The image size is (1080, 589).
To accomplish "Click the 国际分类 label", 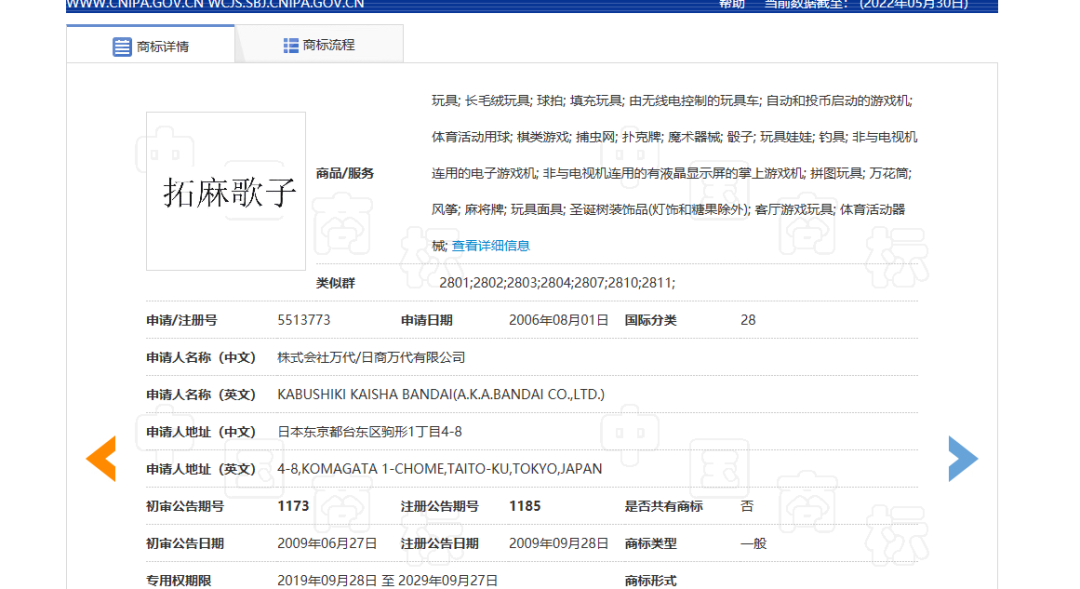I will tap(651, 320).
